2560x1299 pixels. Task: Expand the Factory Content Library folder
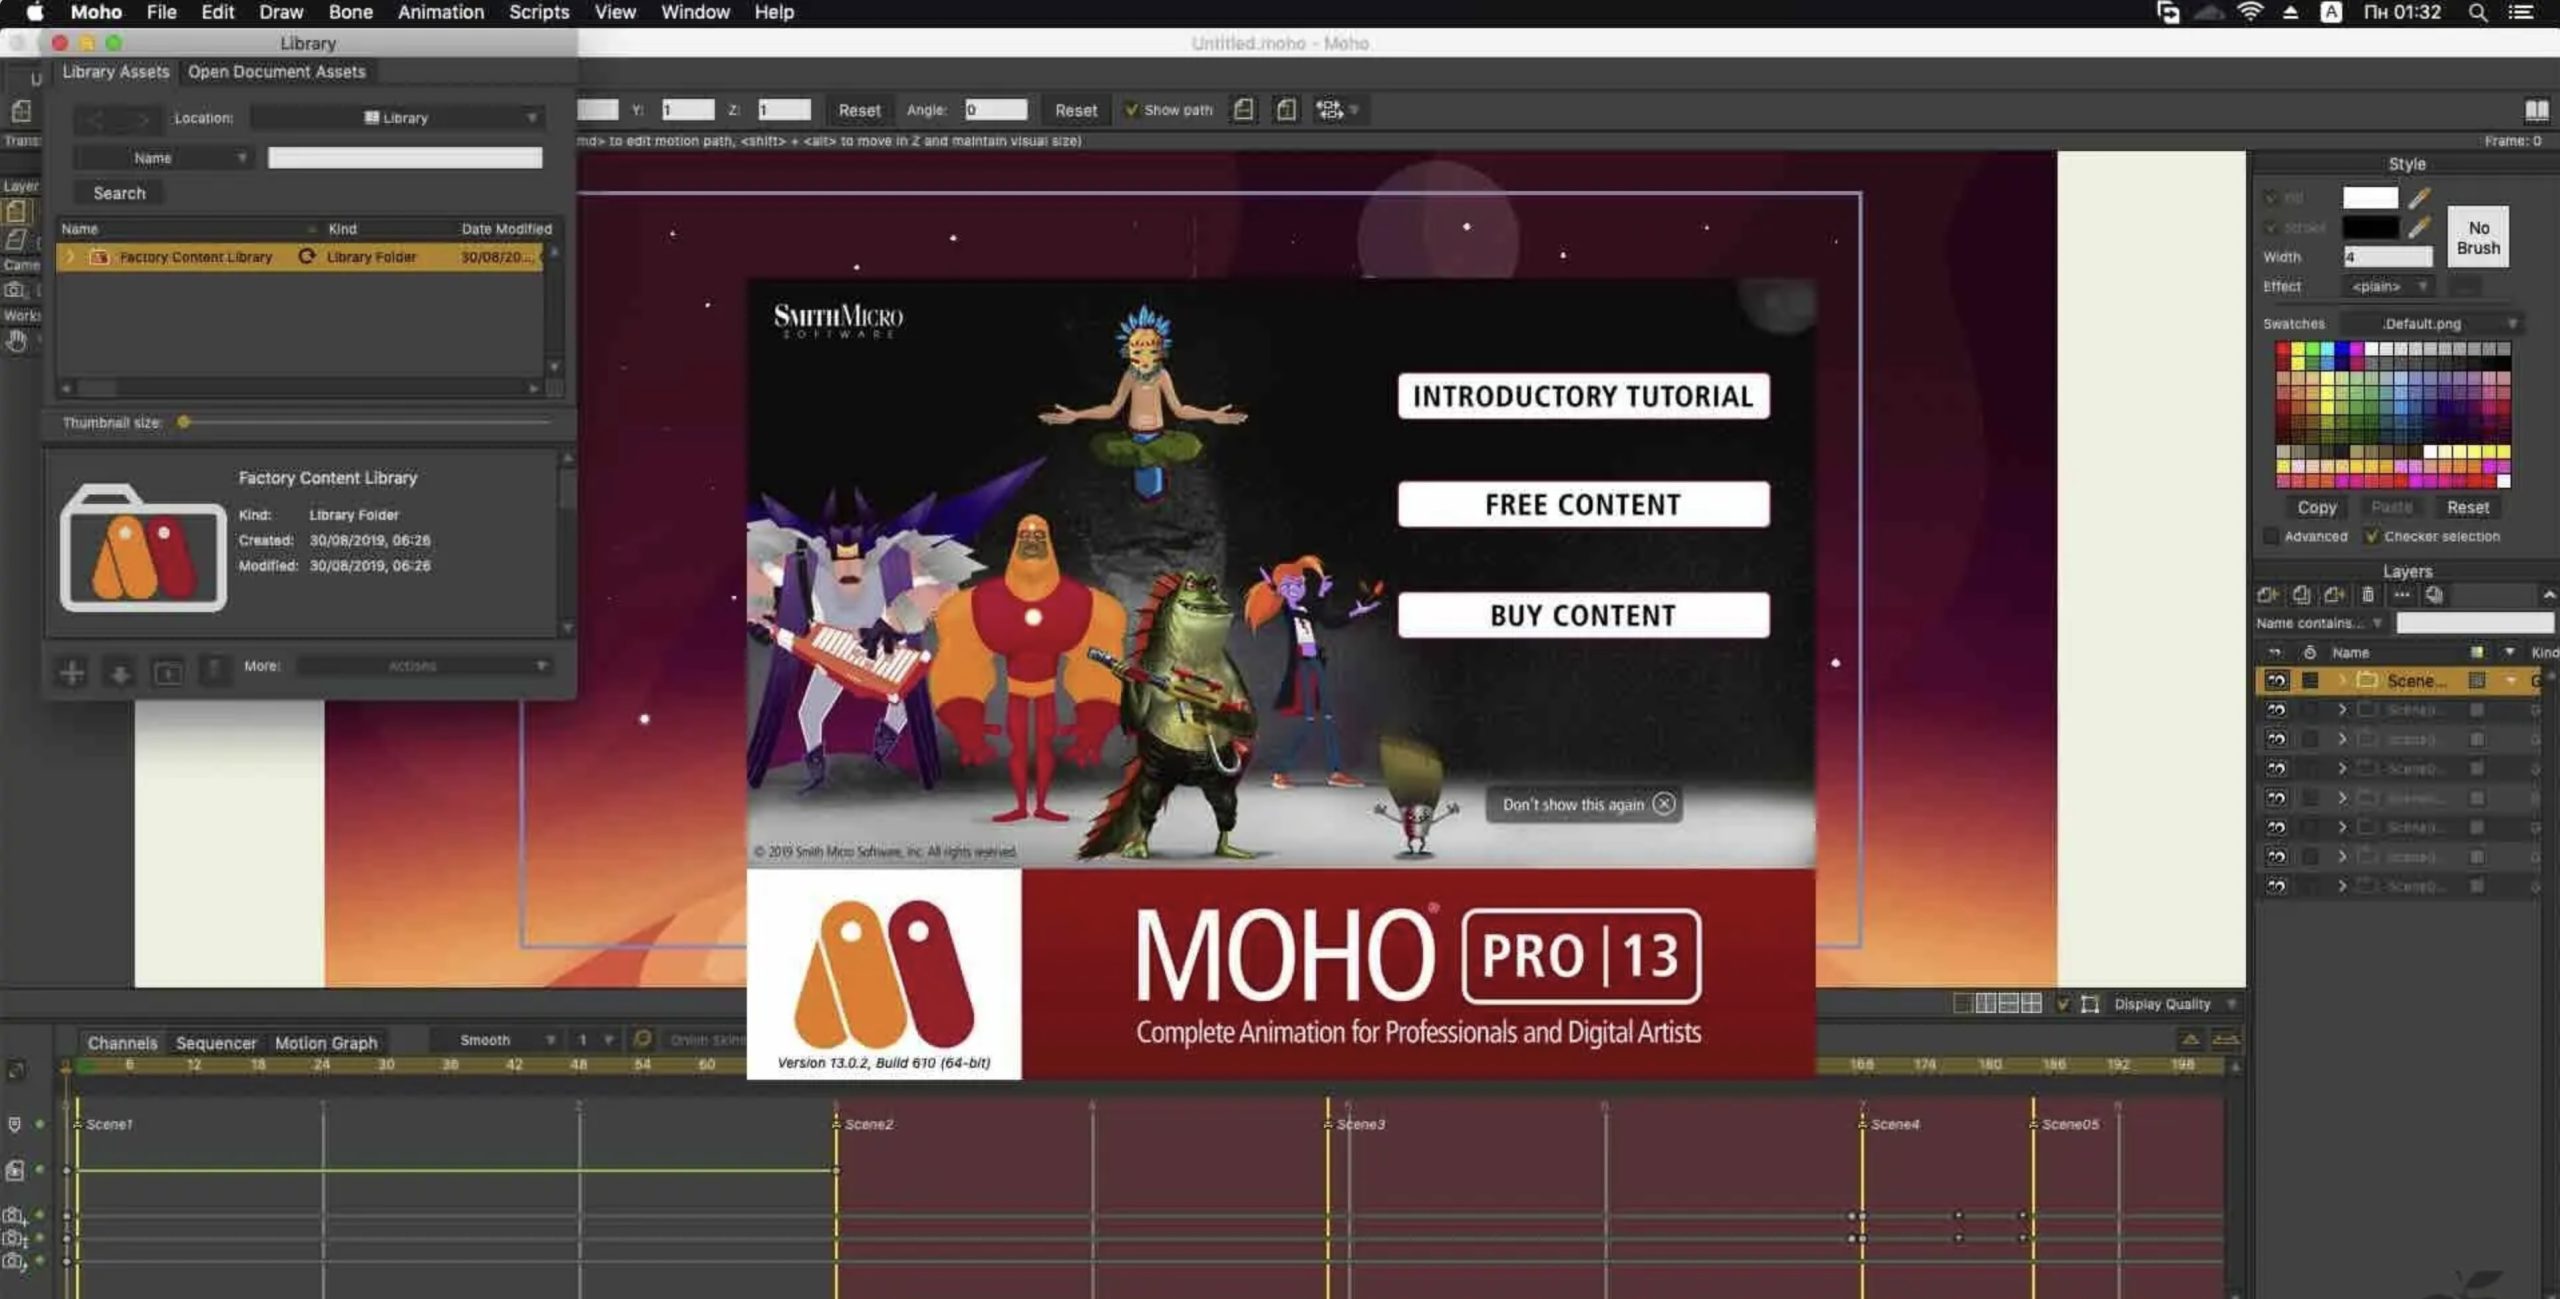tap(70, 257)
